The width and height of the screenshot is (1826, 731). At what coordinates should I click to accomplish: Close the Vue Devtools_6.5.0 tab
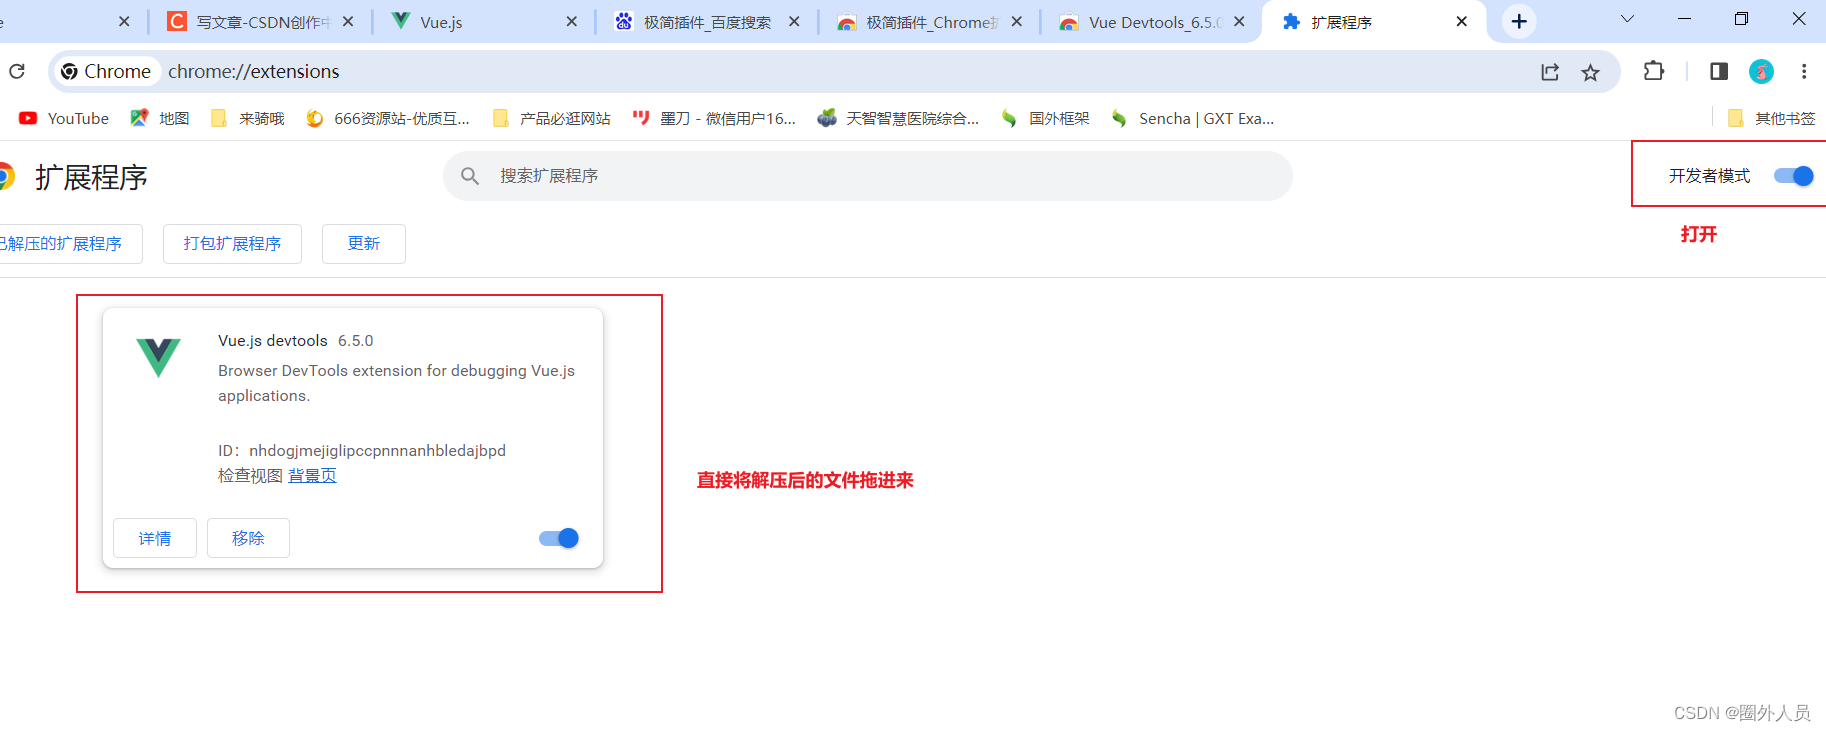click(1239, 21)
